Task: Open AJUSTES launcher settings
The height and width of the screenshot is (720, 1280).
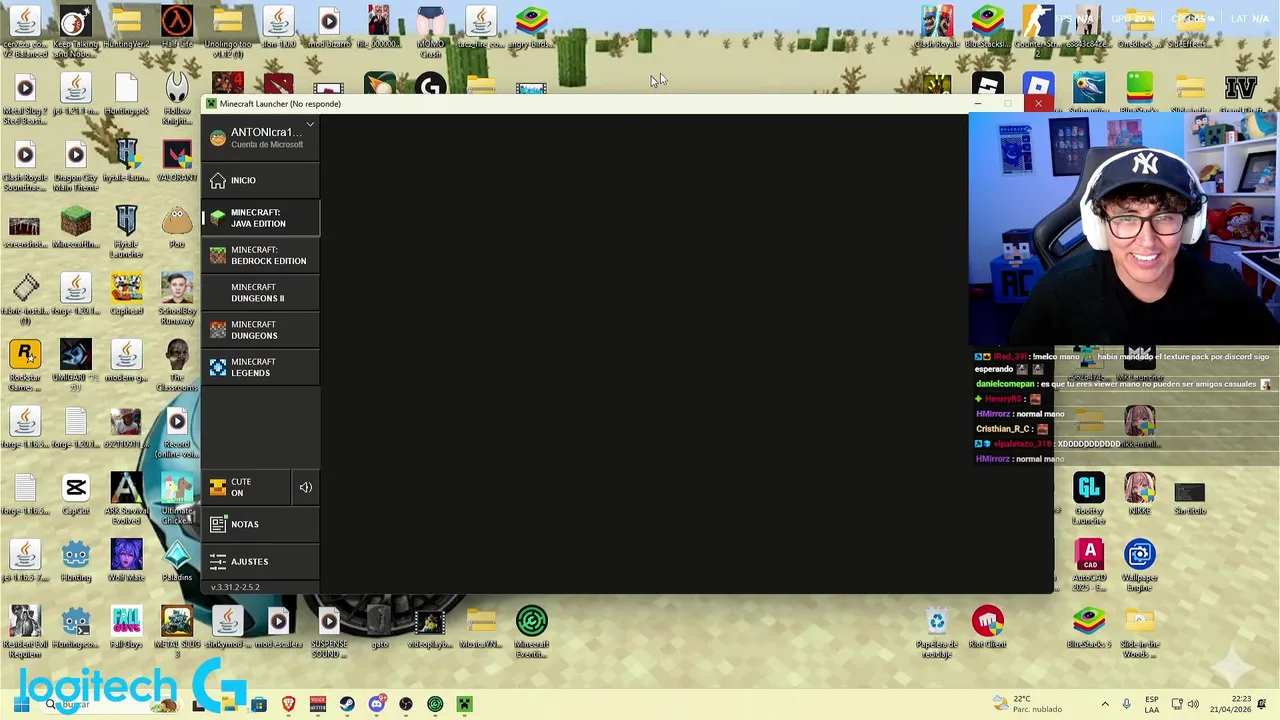Action: click(260, 562)
